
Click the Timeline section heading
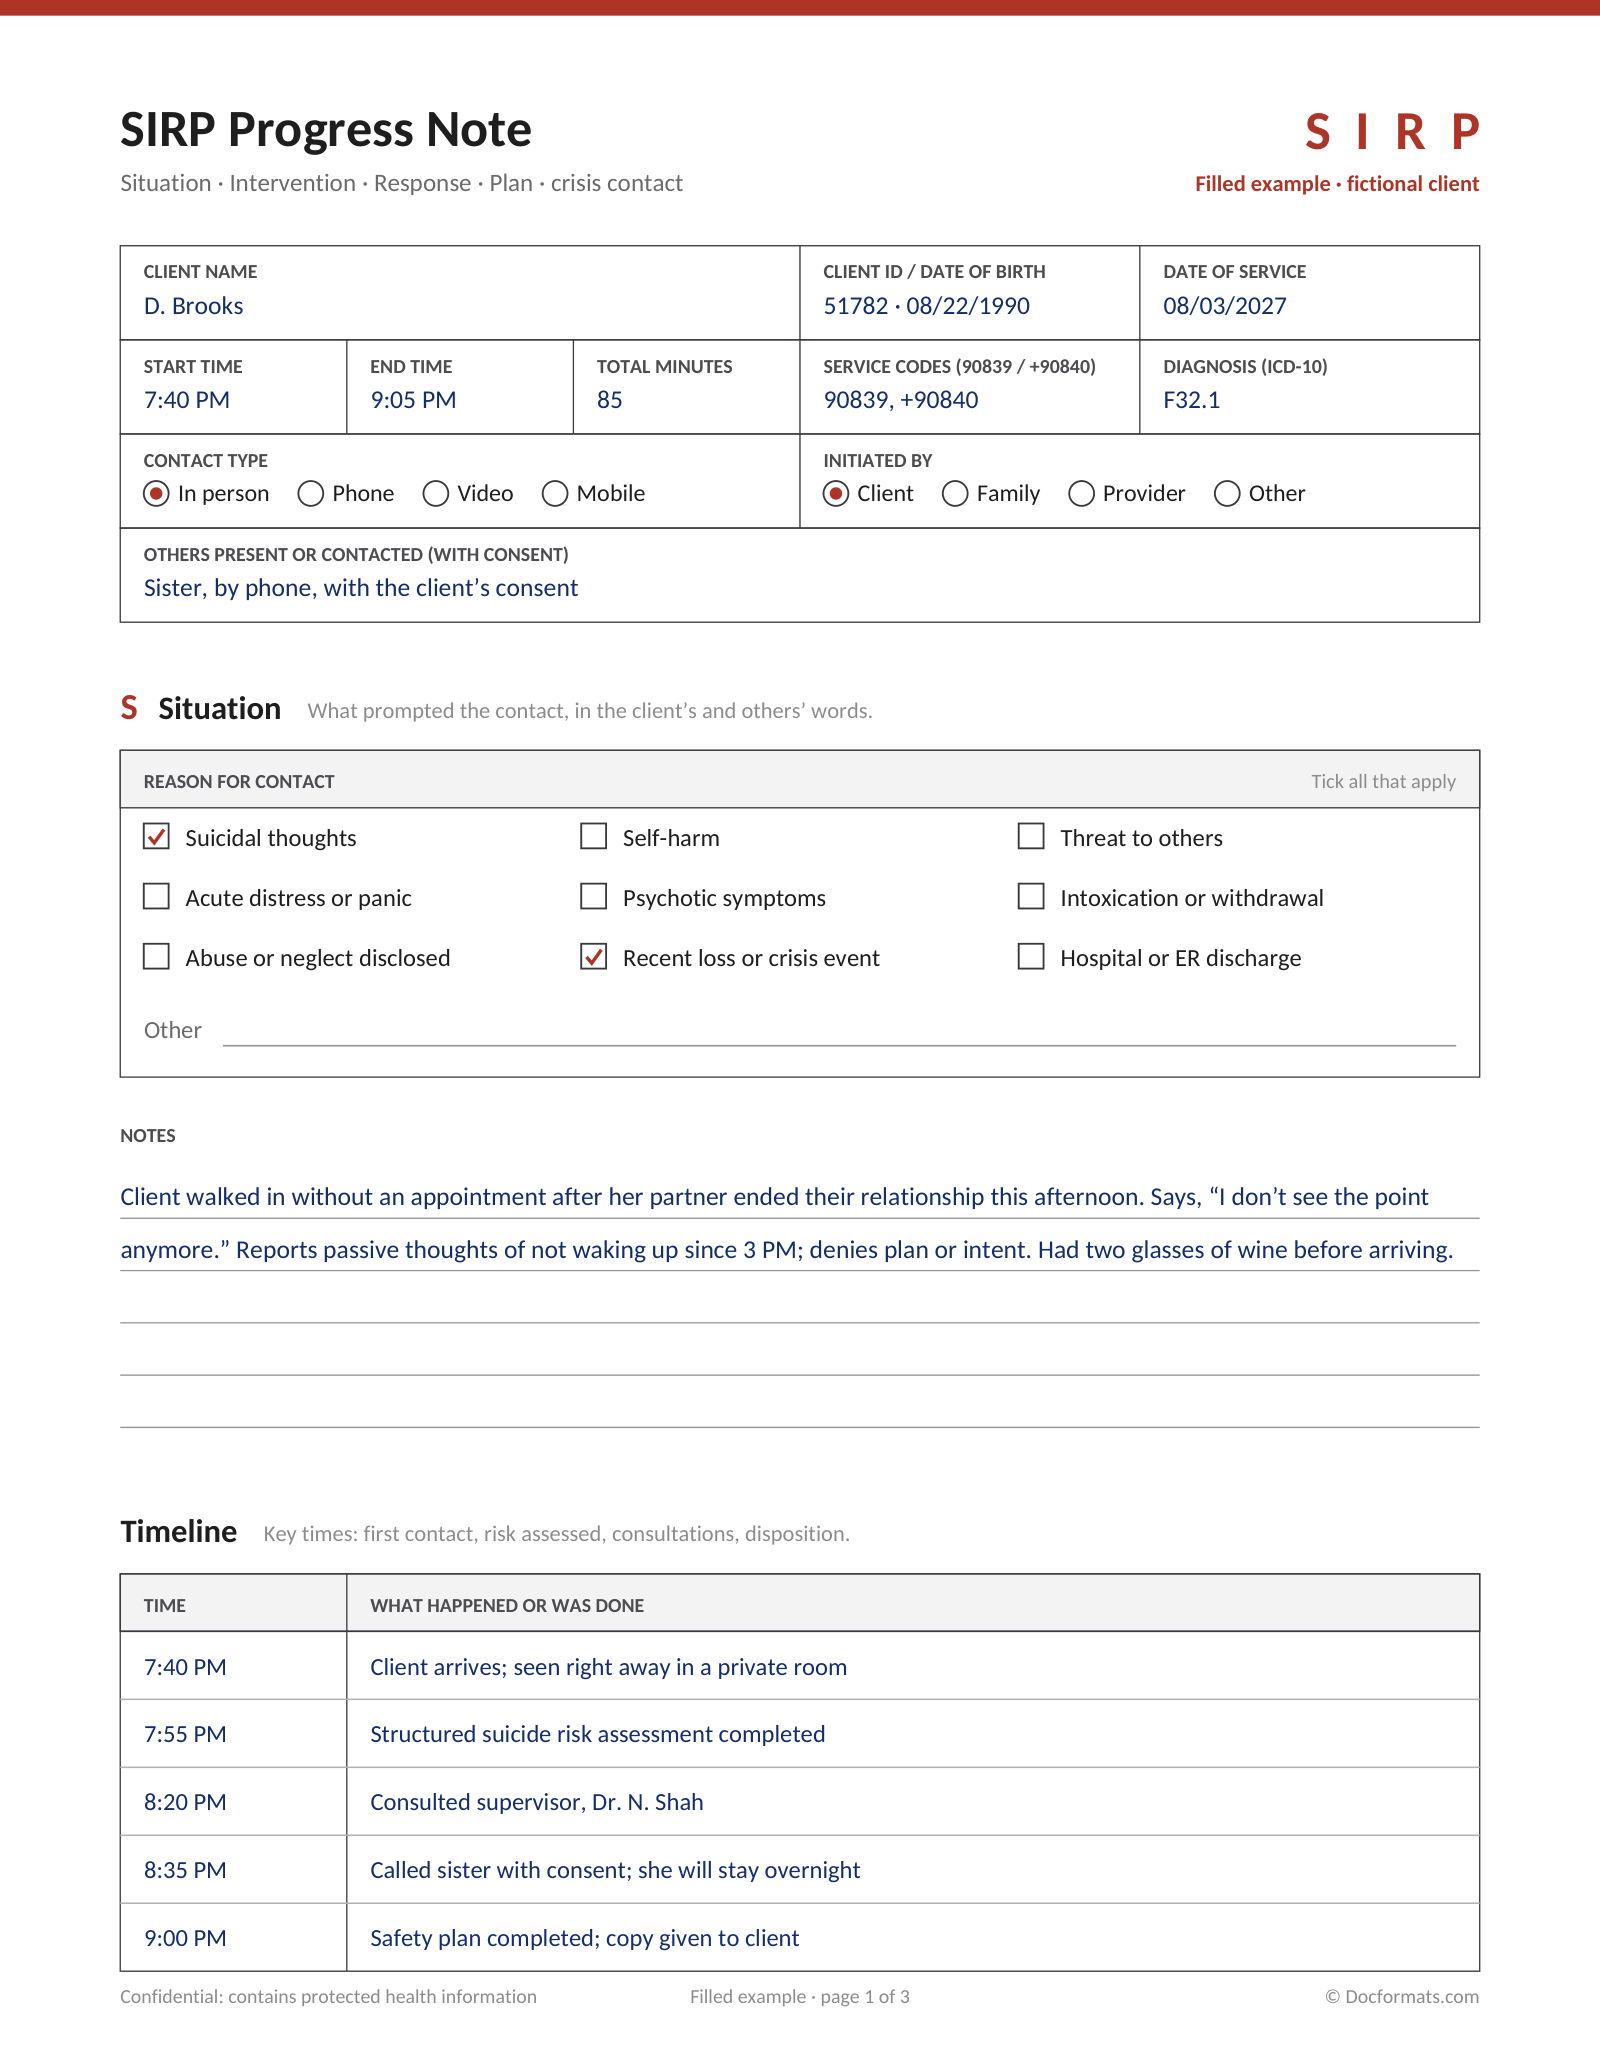pyautogui.click(x=179, y=1532)
